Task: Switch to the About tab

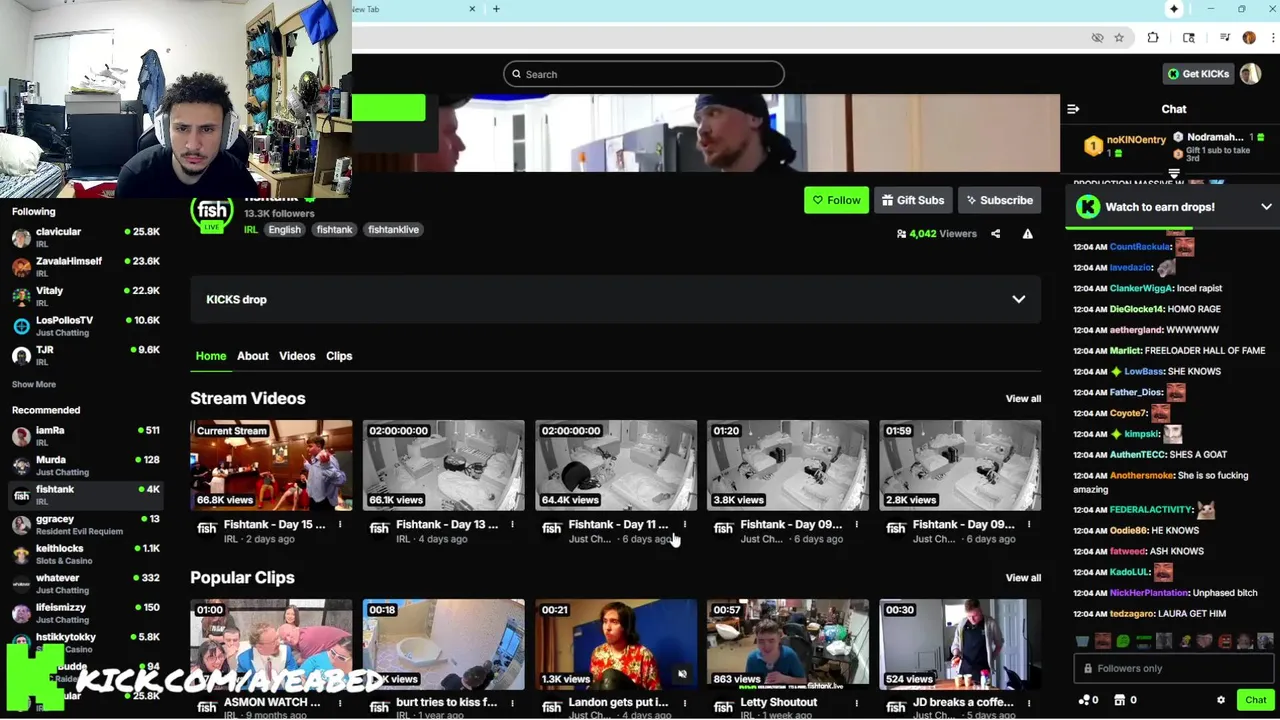Action: click(253, 356)
